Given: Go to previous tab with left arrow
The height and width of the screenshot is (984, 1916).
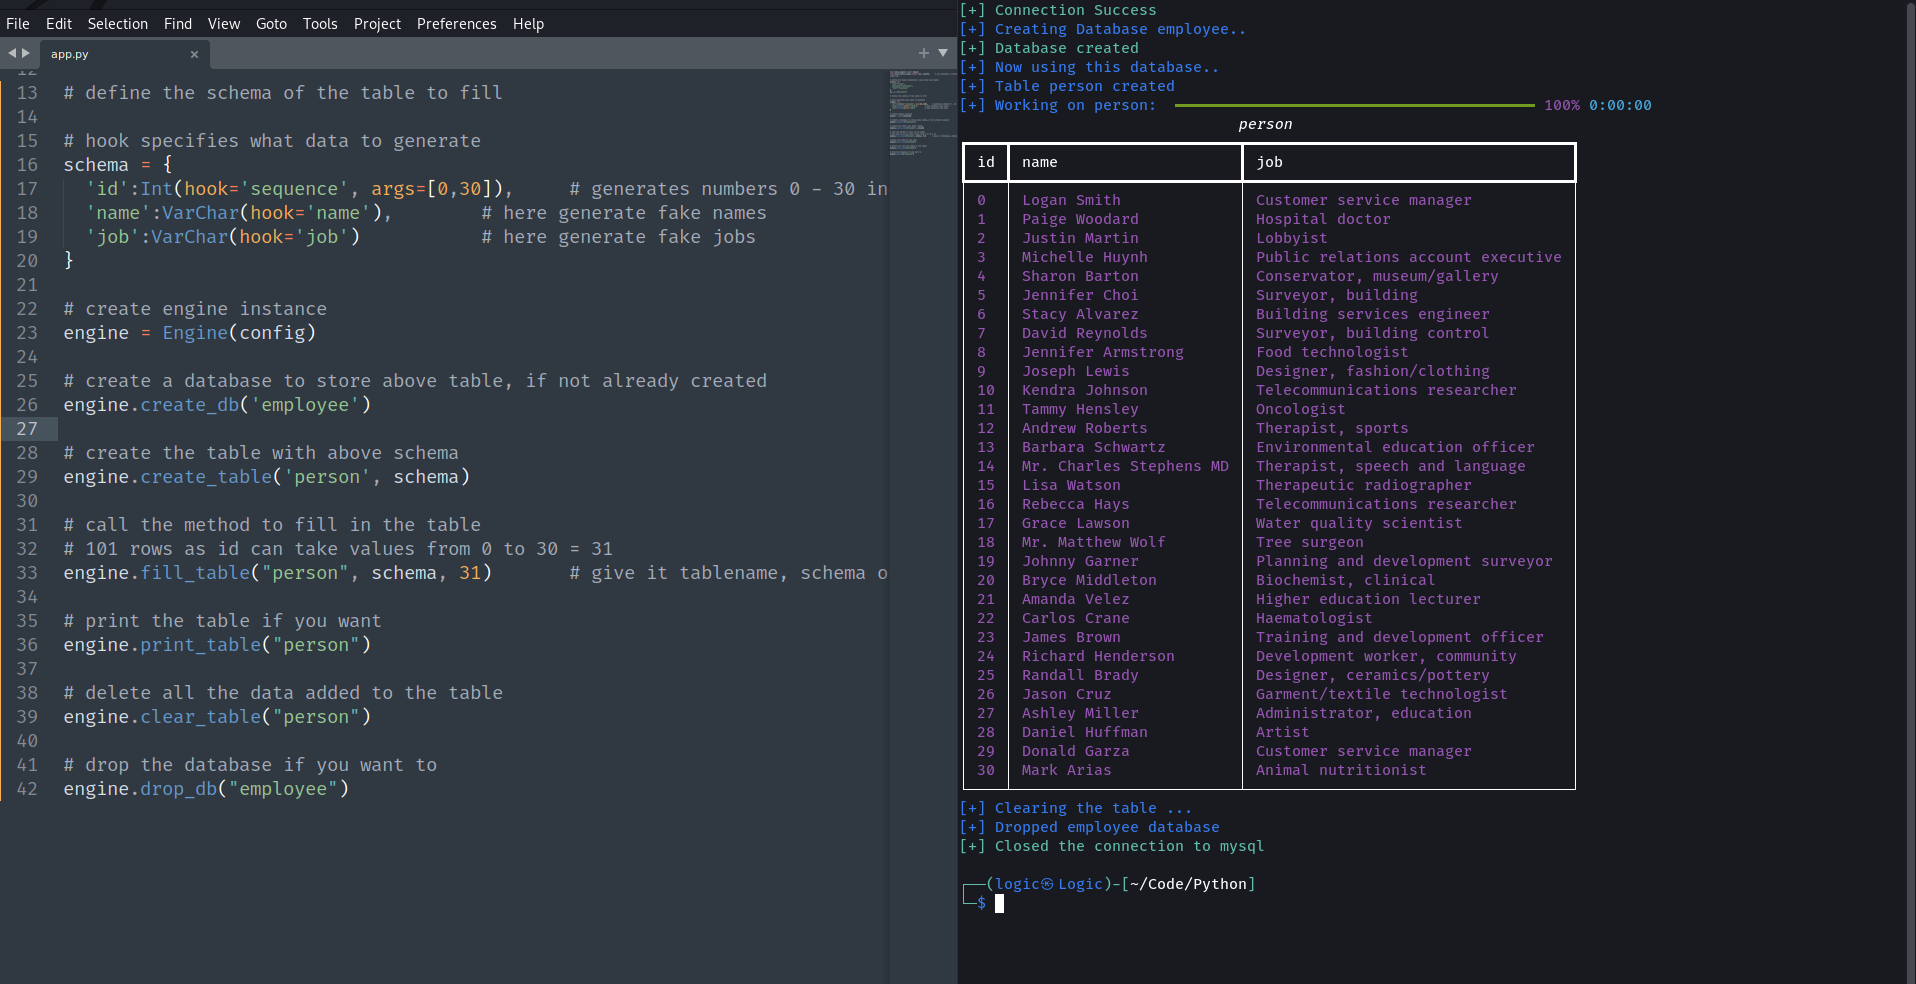Looking at the screenshot, I should coord(12,53).
